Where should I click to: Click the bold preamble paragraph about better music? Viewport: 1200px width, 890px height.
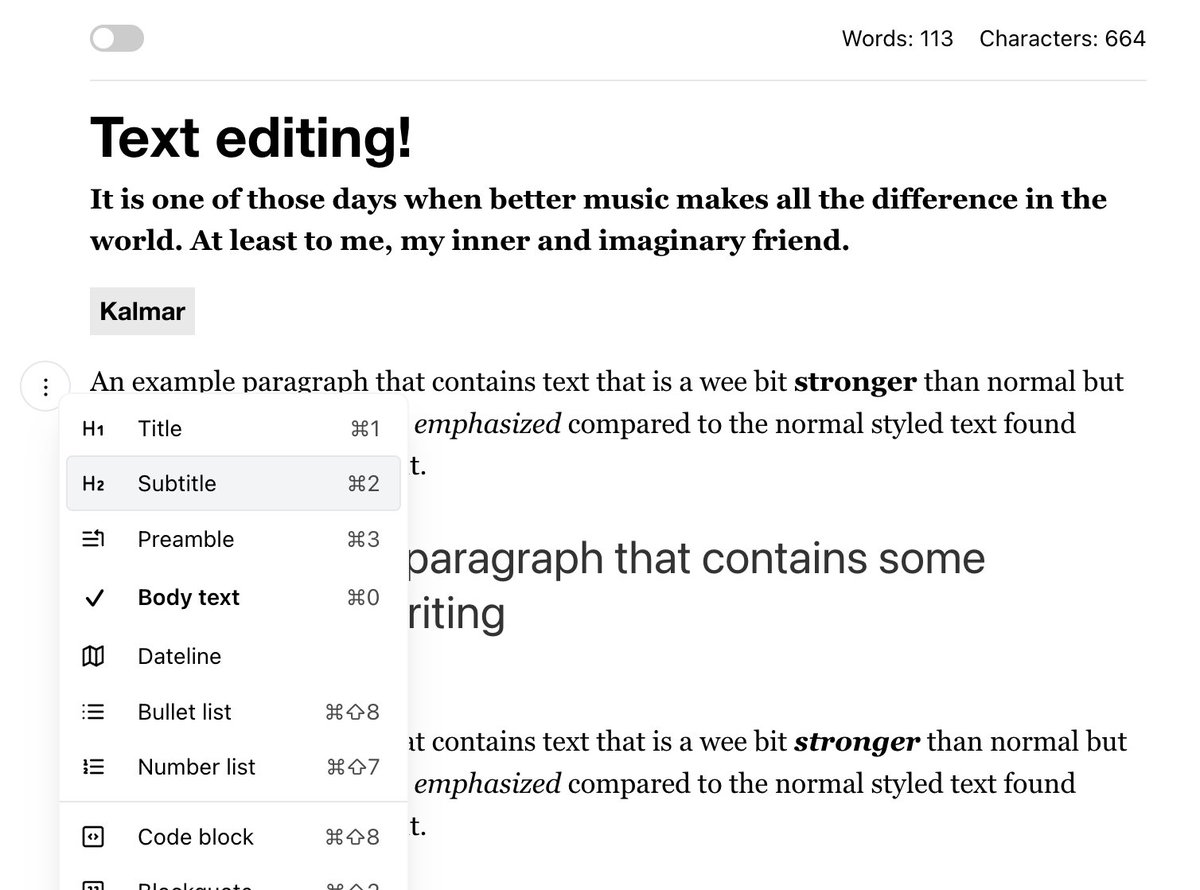[x=598, y=220]
